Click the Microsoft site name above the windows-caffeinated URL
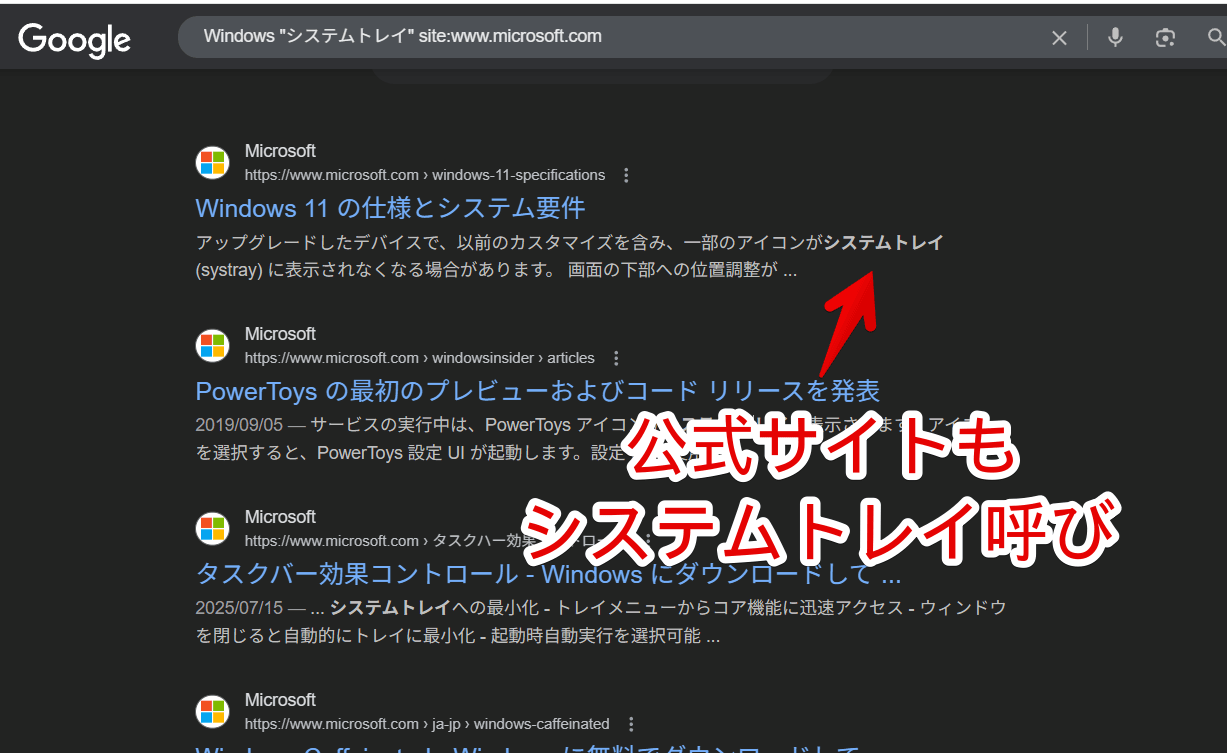 280,700
